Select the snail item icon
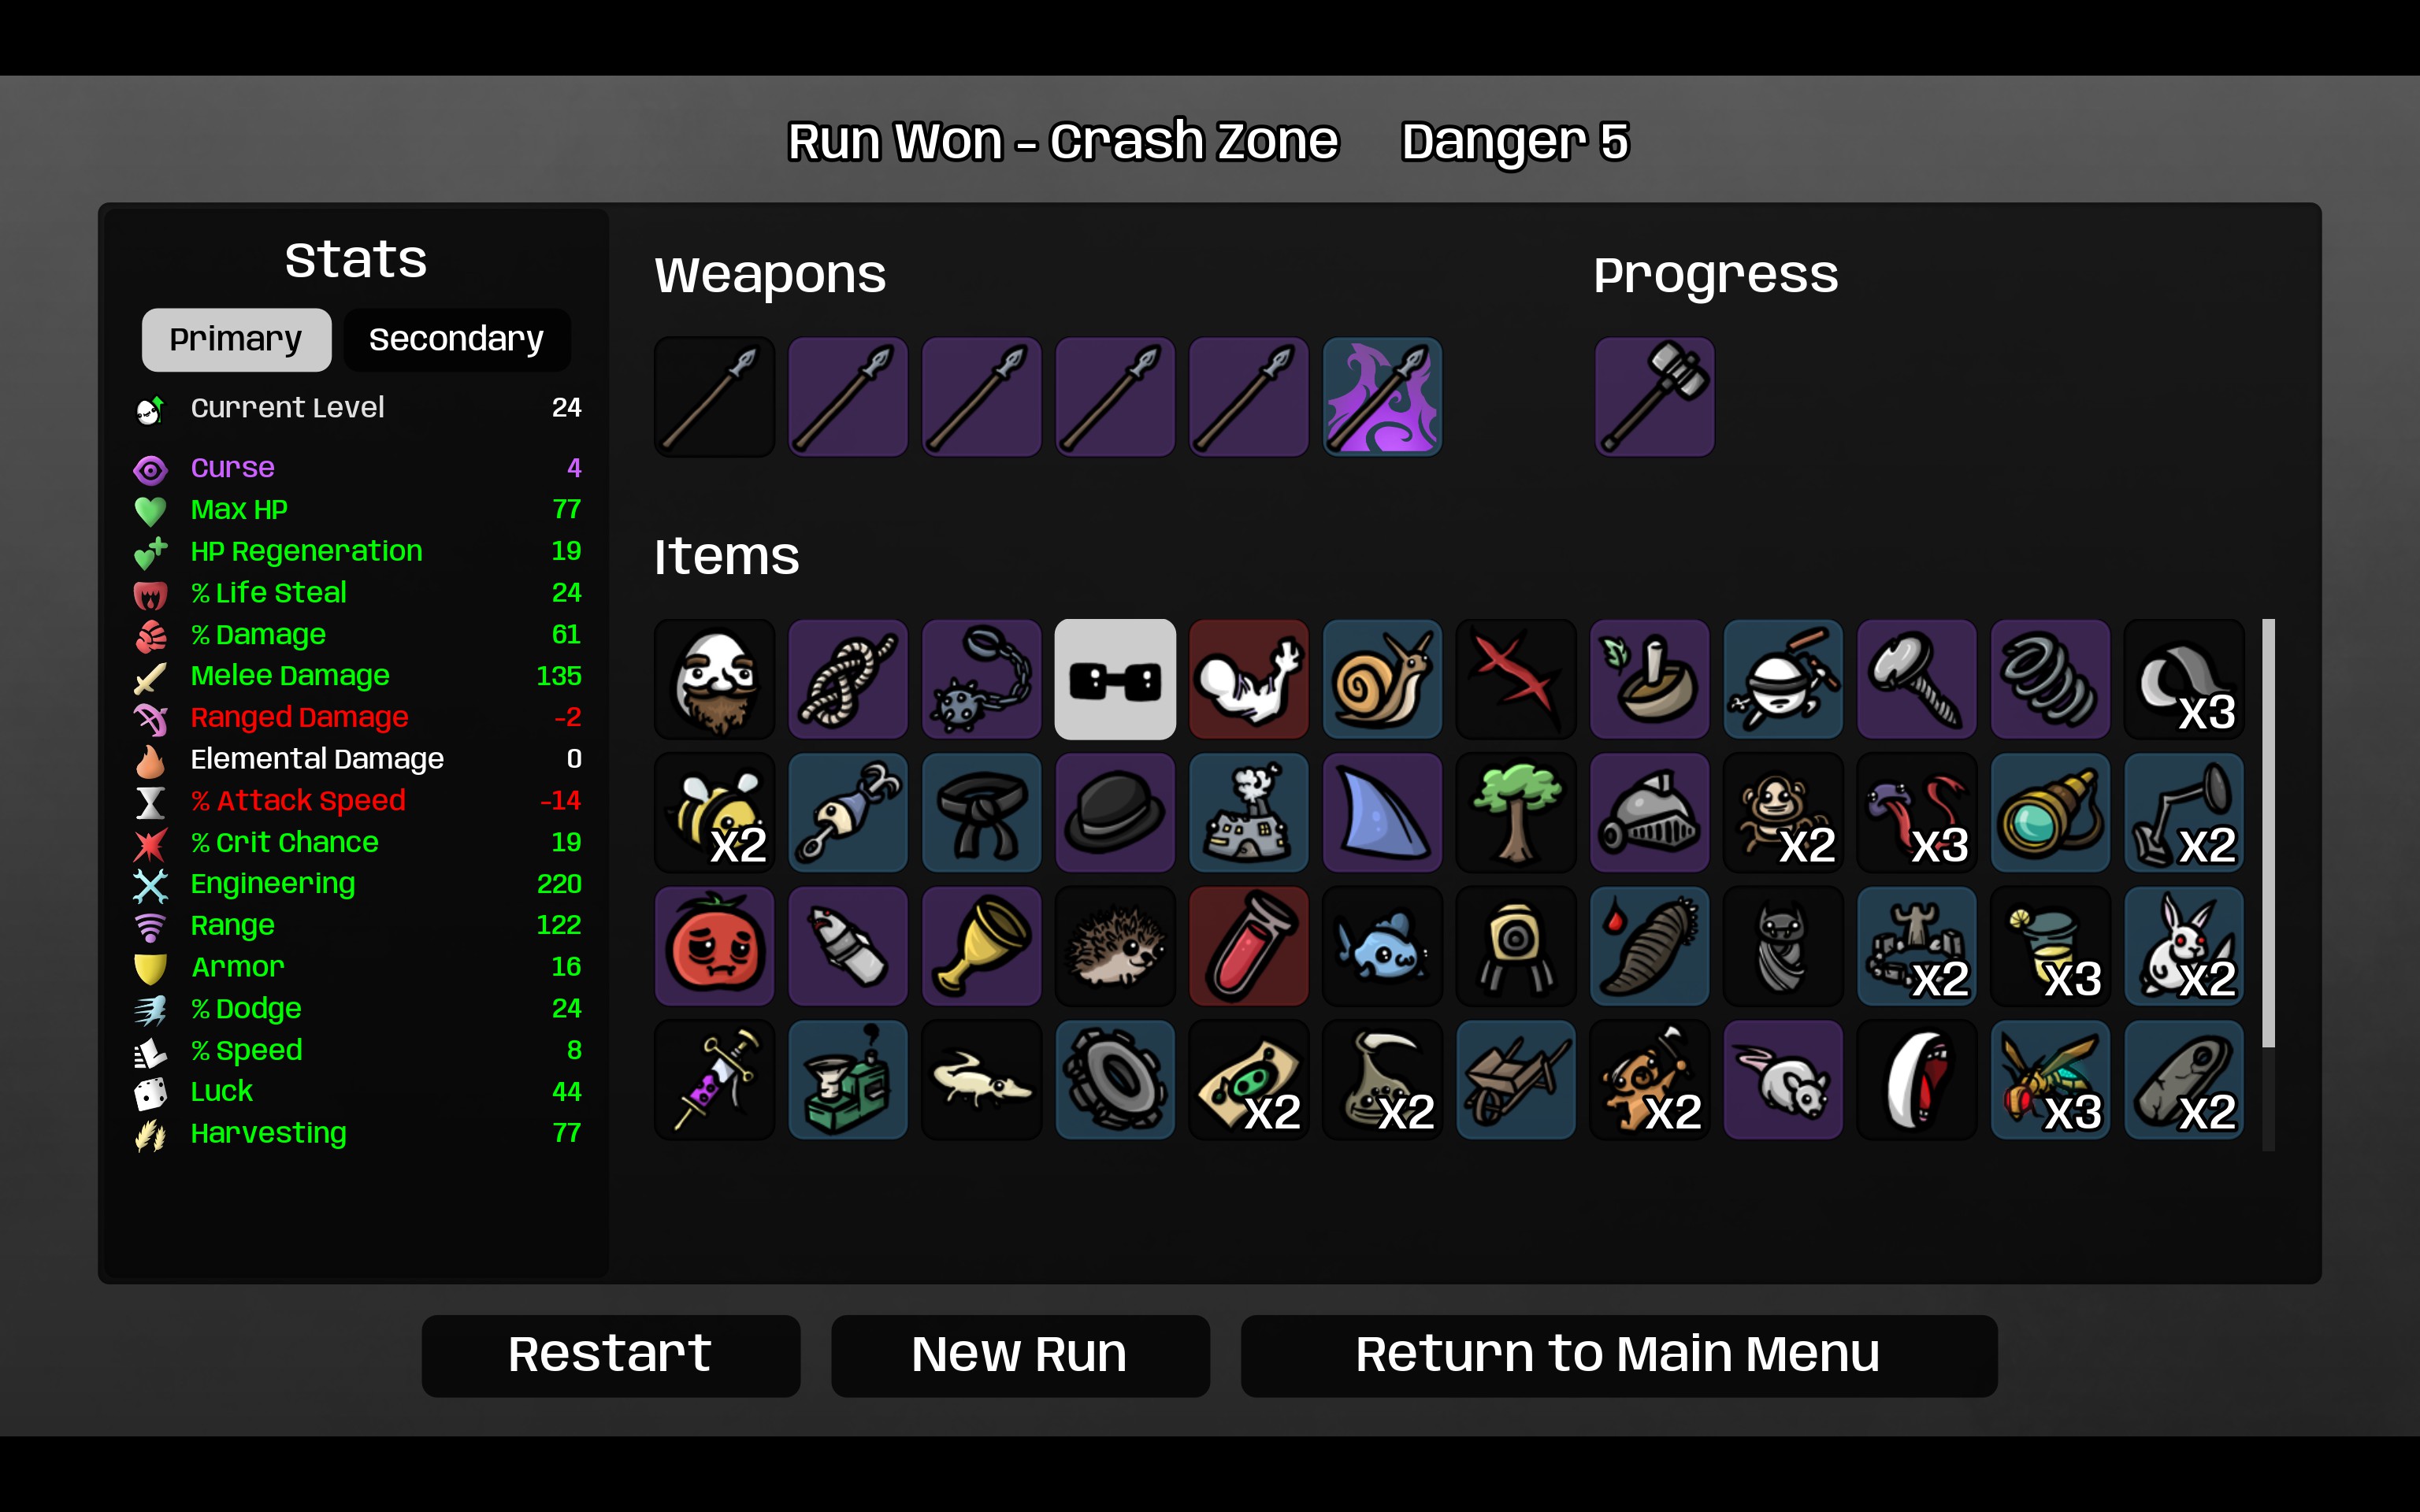The width and height of the screenshot is (2420, 1512). click(x=1382, y=679)
